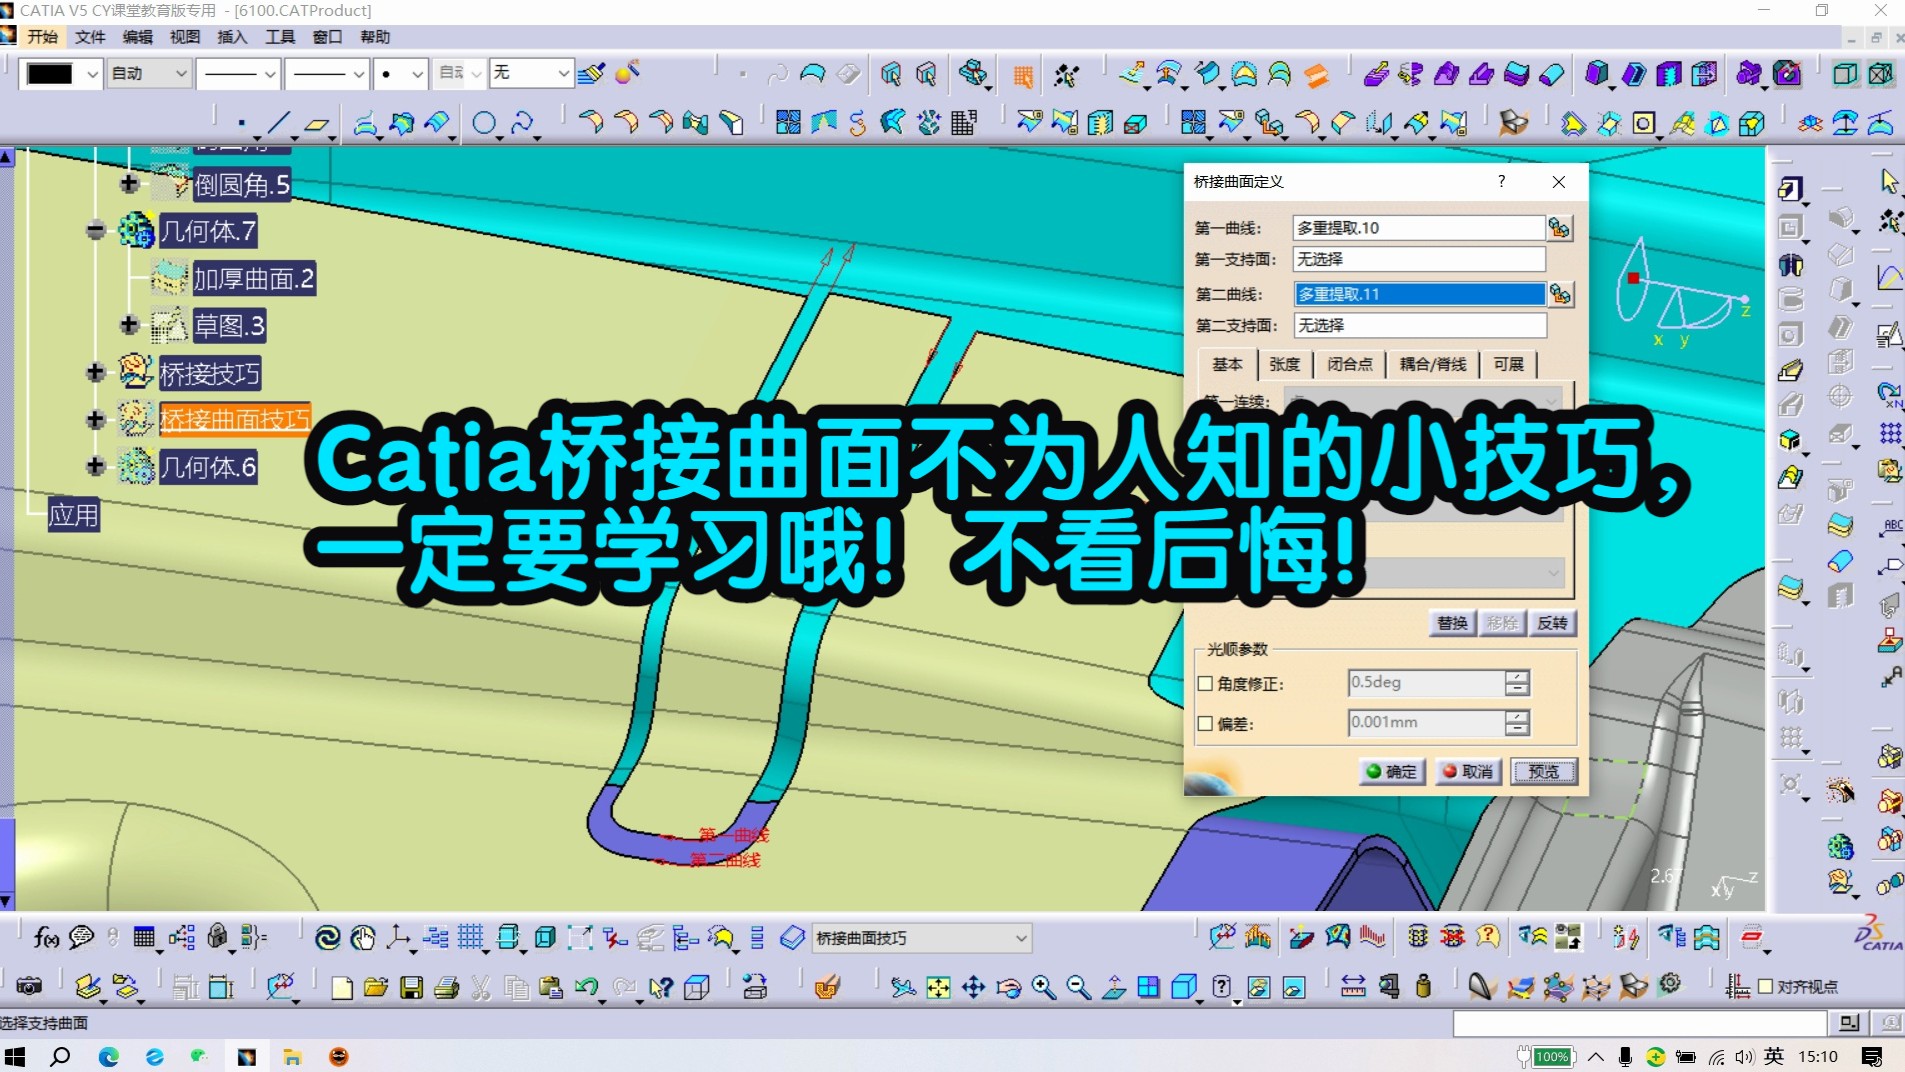The width and height of the screenshot is (1905, 1072).
Task: Click the 预览 preview button
Action: point(1544,771)
